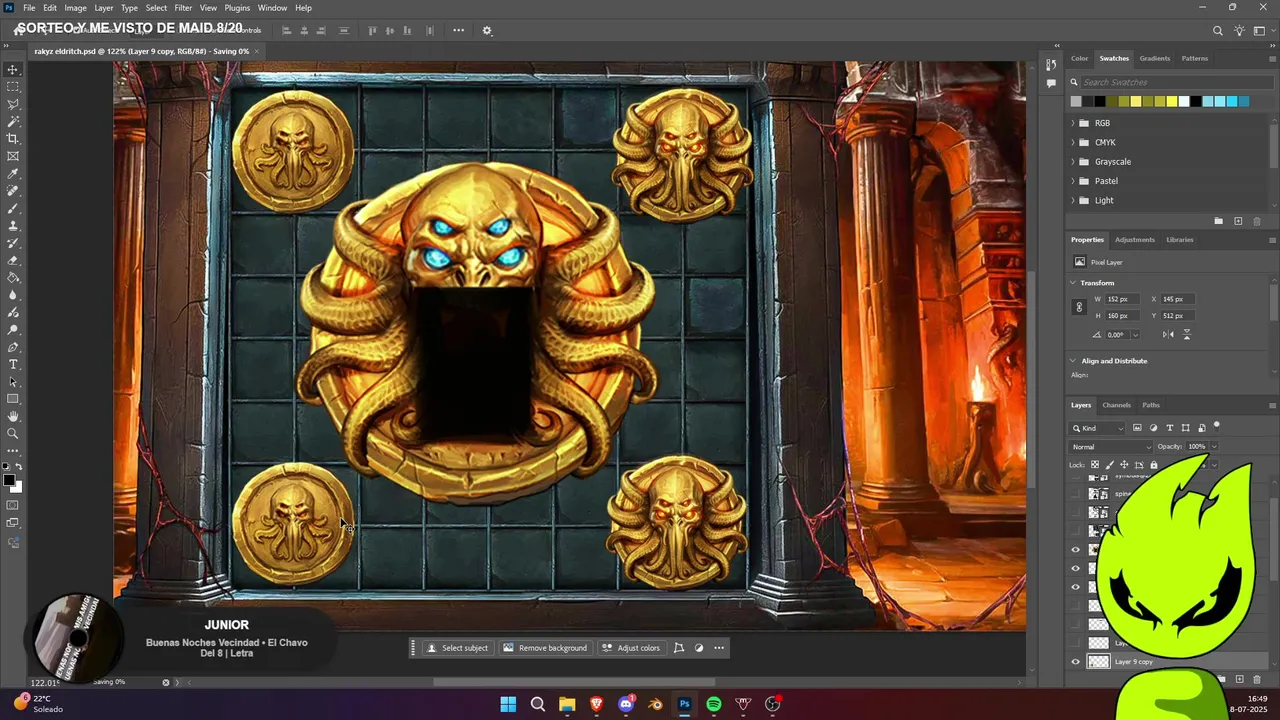Select the Crop tool
The image size is (1280, 720).
tap(13, 138)
